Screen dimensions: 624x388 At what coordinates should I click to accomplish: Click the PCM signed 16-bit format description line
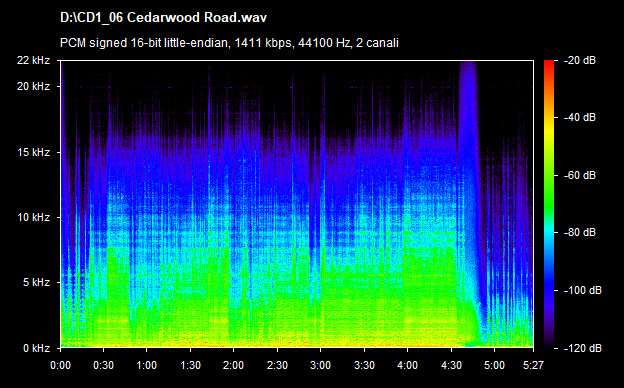tap(229, 43)
